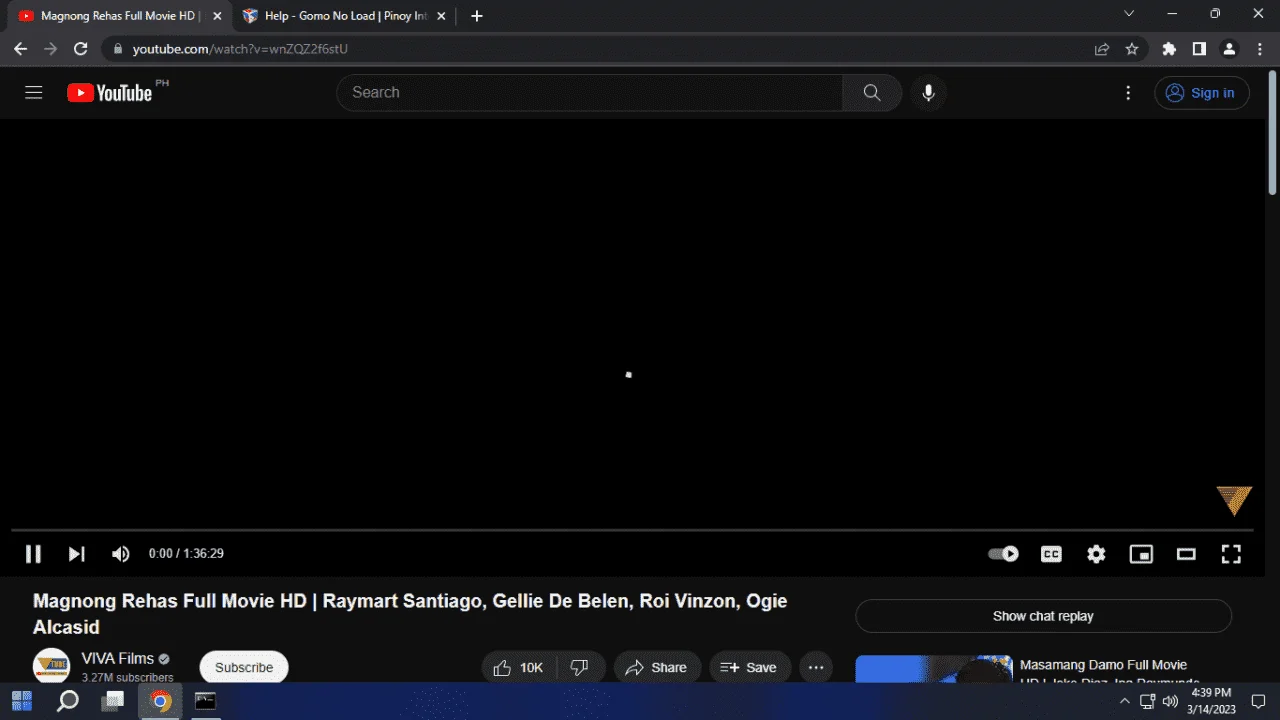Switch to miniplayer mode

(1141, 554)
